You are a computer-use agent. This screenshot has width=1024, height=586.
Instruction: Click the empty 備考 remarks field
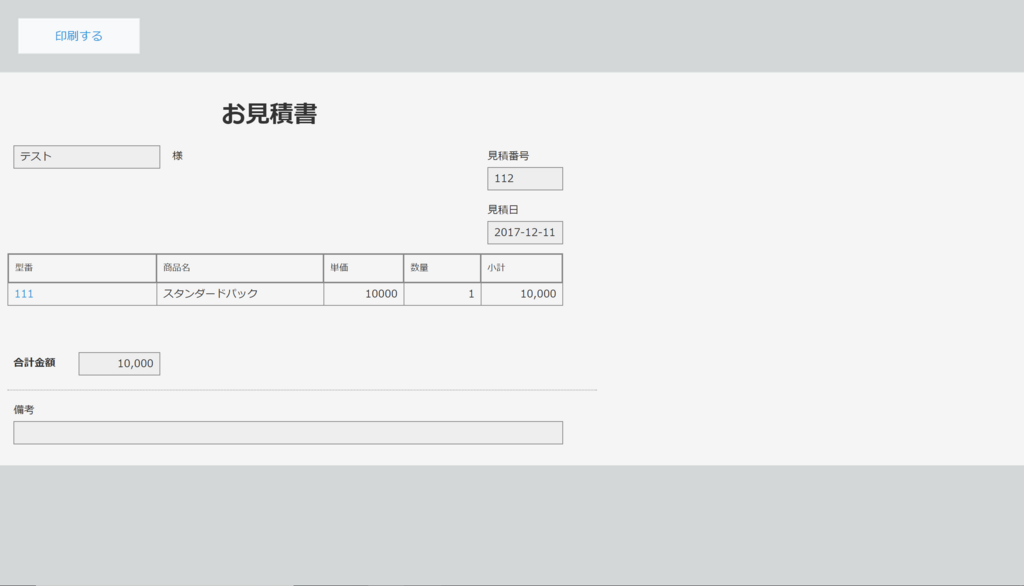coord(288,432)
